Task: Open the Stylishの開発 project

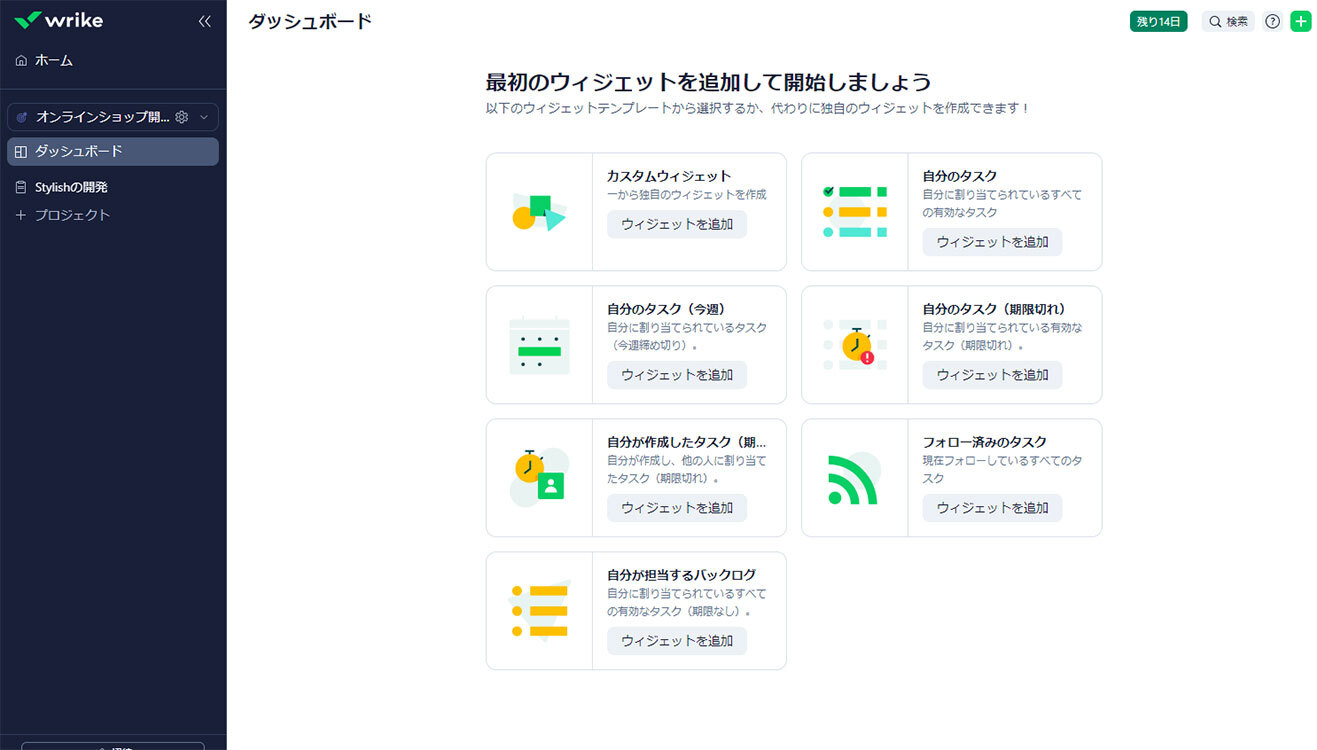Action: click(x=71, y=187)
